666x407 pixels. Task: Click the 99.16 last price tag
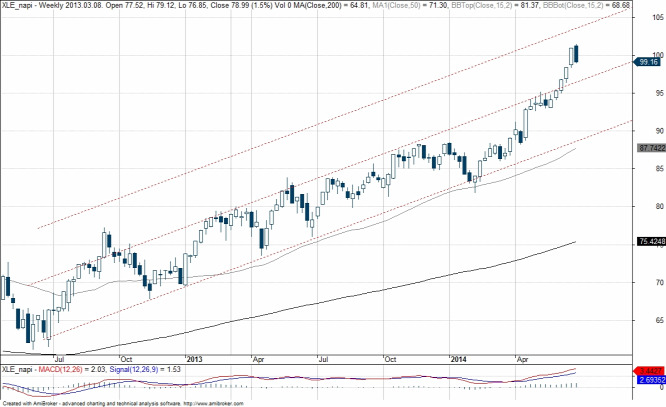tap(648, 62)
